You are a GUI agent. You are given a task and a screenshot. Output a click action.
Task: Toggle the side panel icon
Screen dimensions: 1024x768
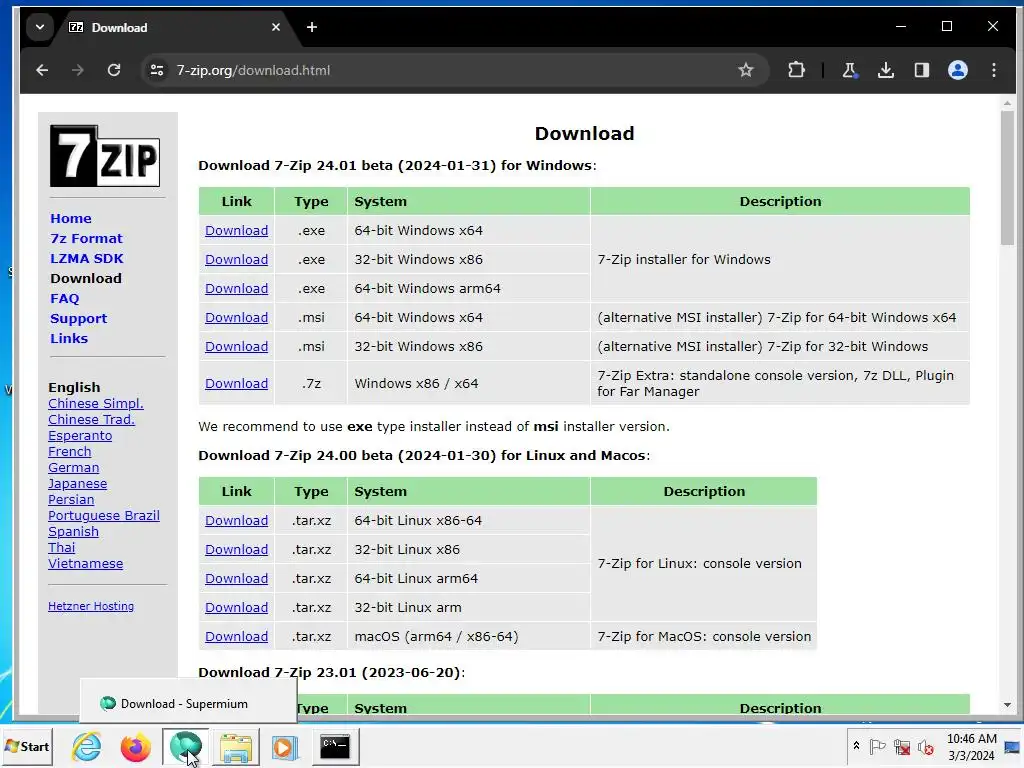click(x=921, y=70)
